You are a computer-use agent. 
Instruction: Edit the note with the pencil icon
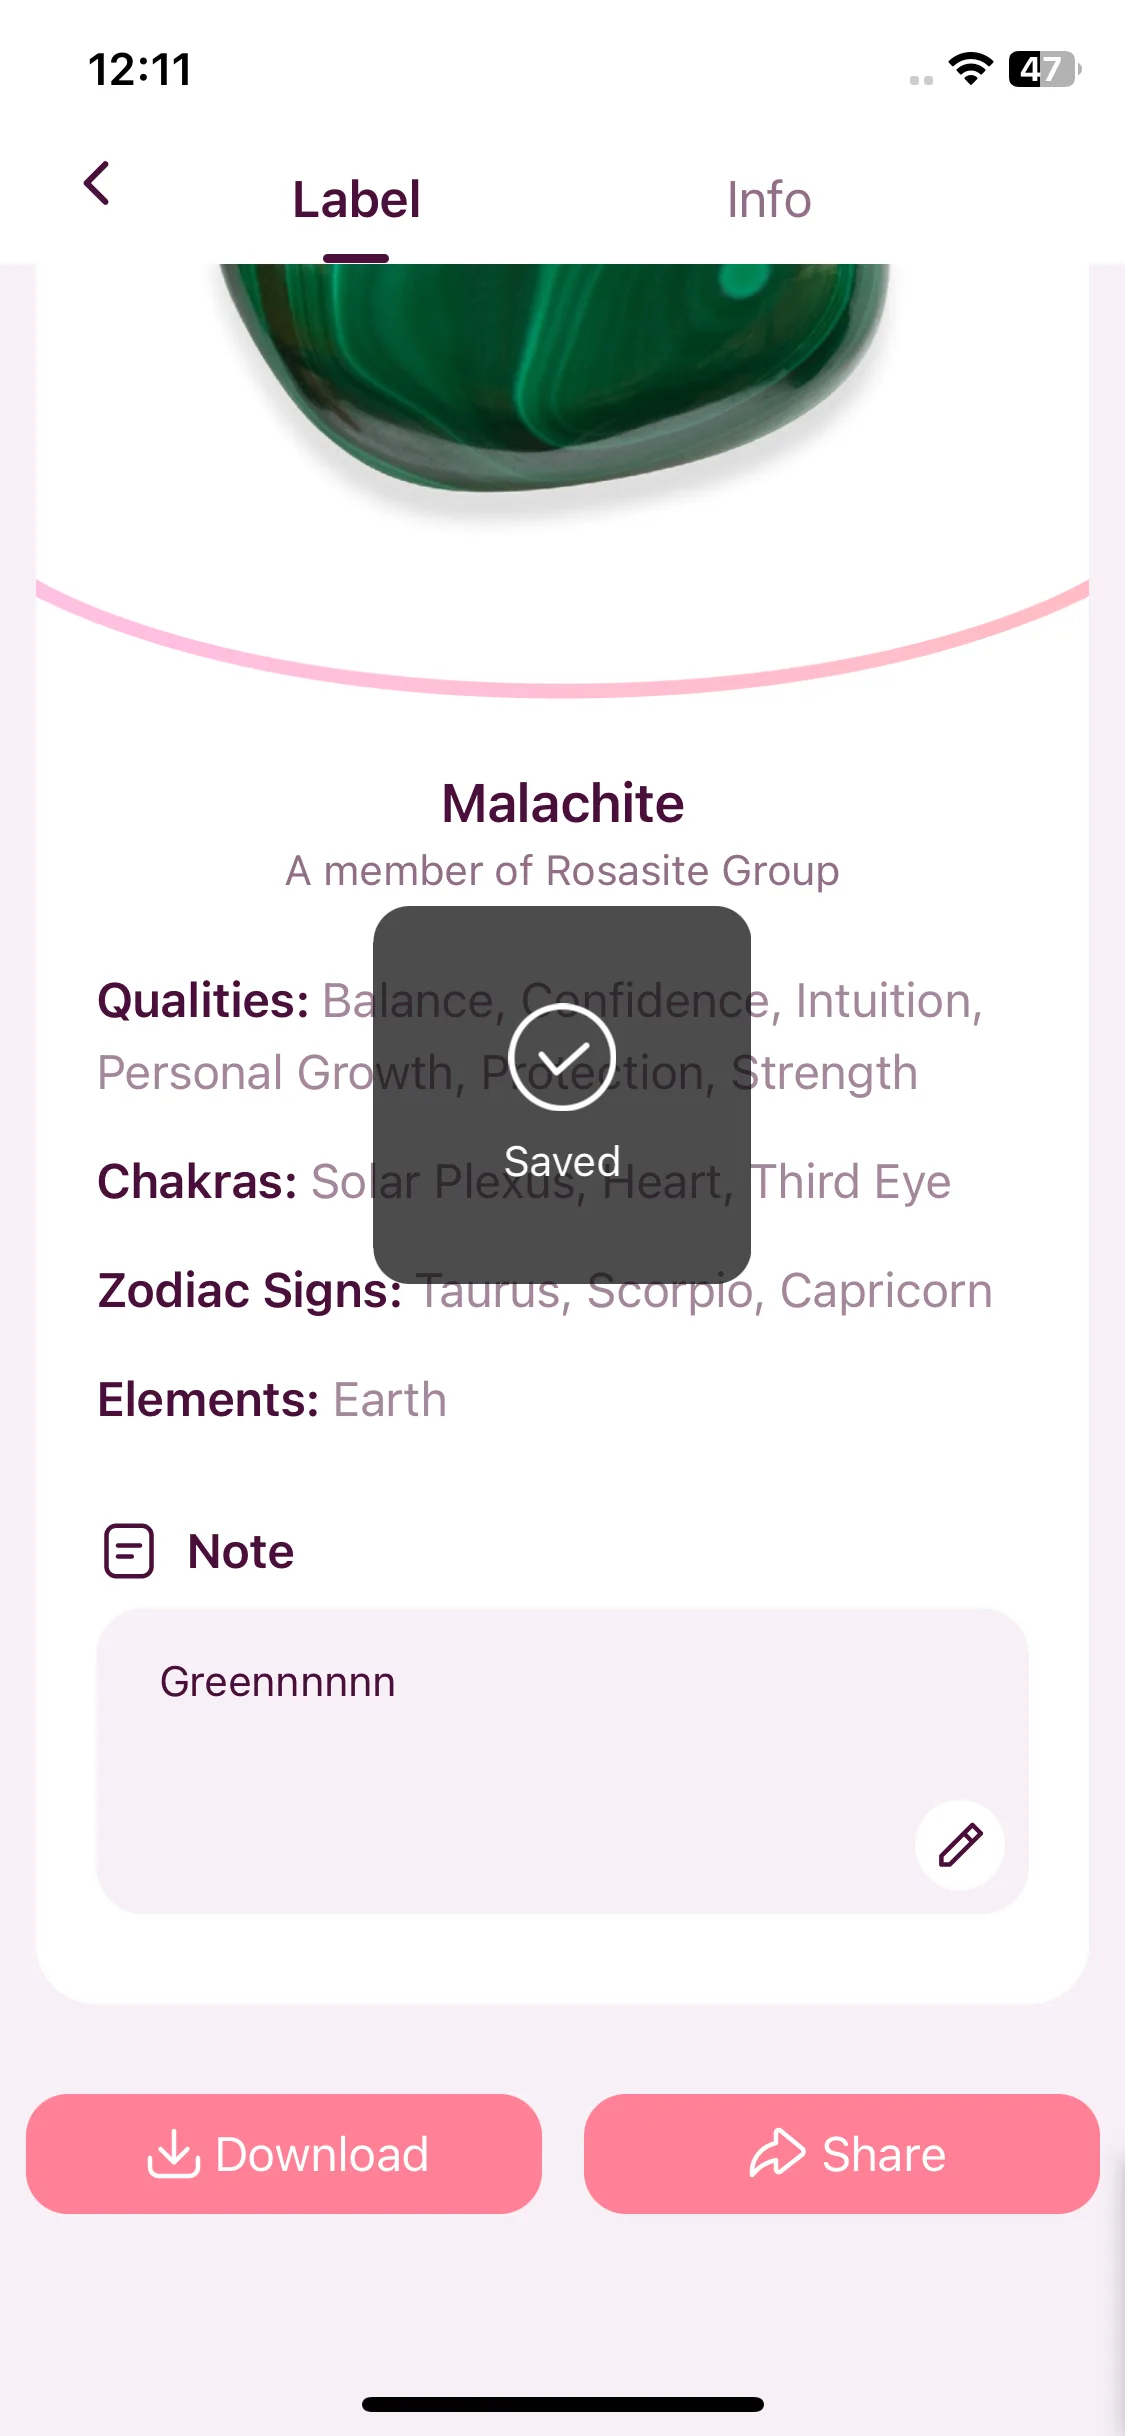click(960, 1845)
